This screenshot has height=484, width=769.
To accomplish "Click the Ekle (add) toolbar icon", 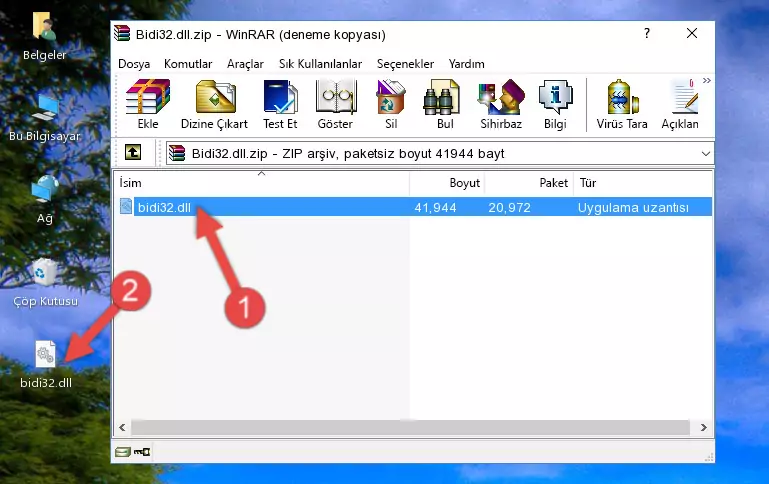I will pos(148,104).
